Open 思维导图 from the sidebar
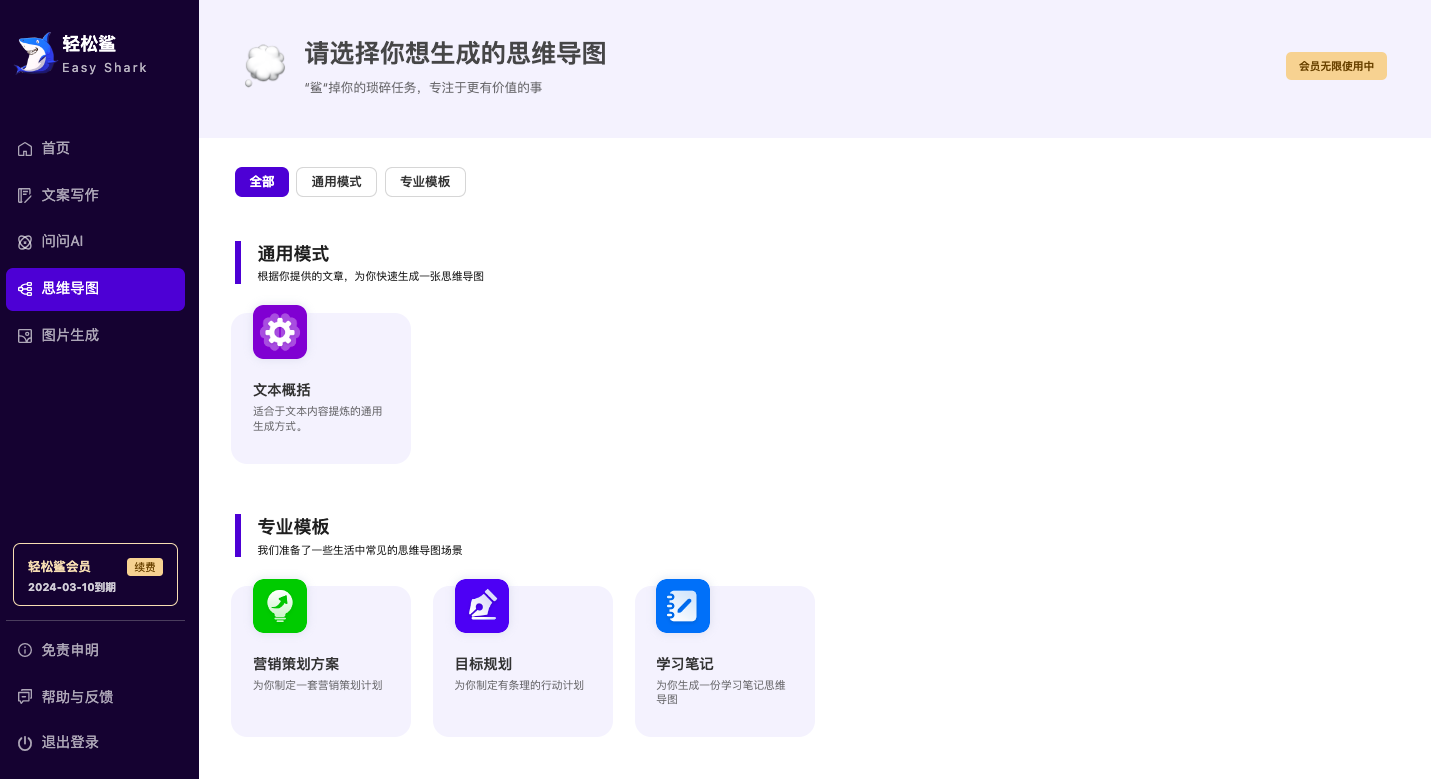Image resolution: width=1431 pixels, height=779 pixels. [x=70, y=289]
